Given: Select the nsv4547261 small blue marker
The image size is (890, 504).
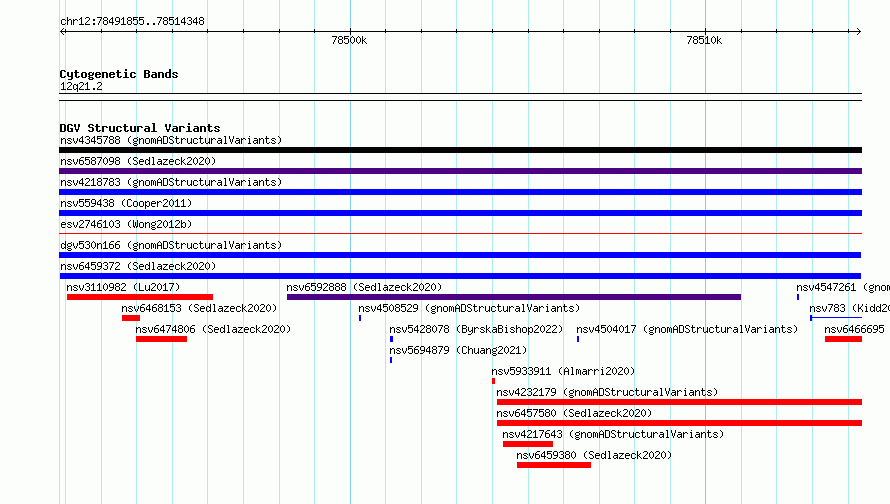Looking at the screenshot, I should pos(797,297).
